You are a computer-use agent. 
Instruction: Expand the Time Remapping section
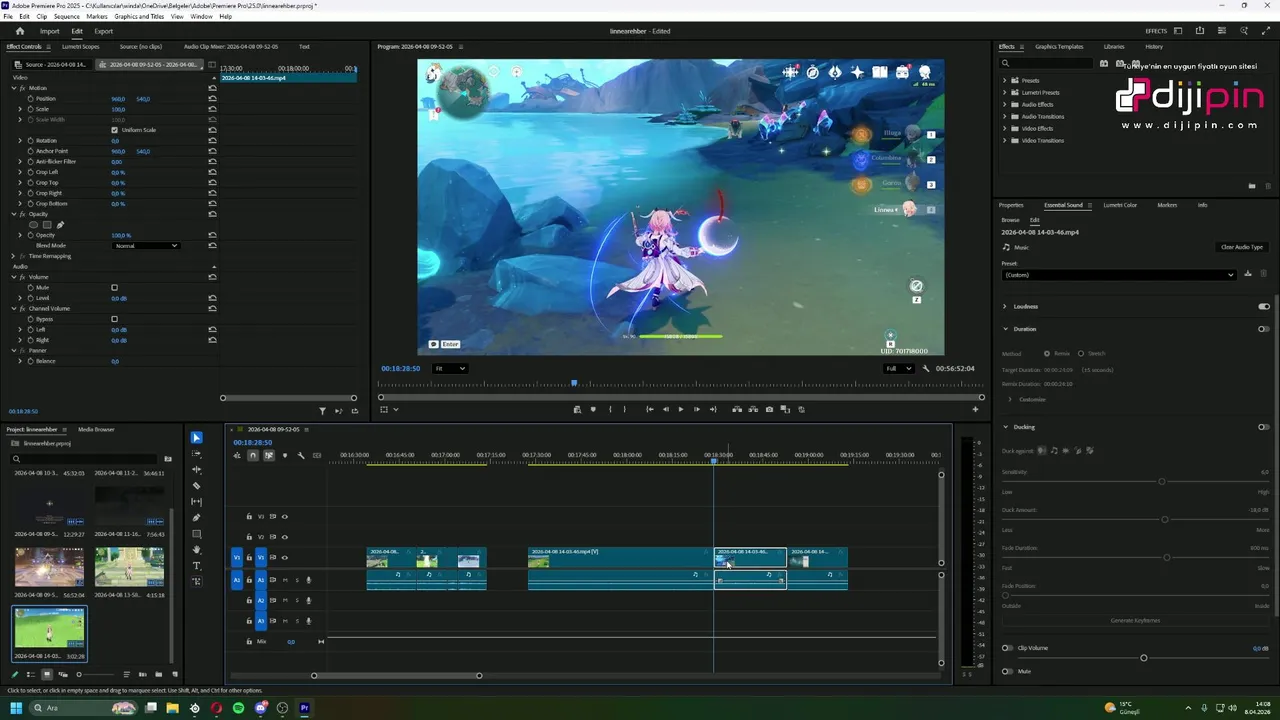(x=14, y=256)
